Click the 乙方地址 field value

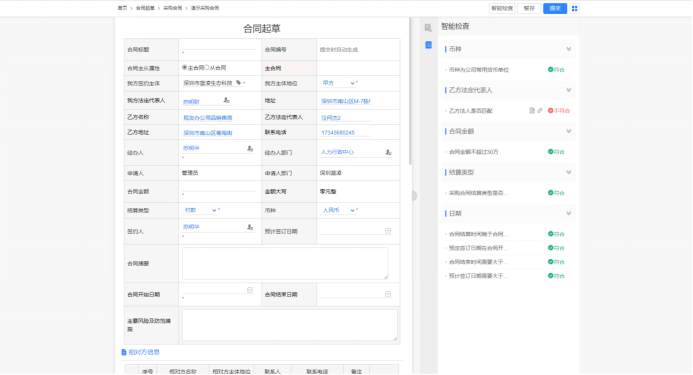pos(208,133)
